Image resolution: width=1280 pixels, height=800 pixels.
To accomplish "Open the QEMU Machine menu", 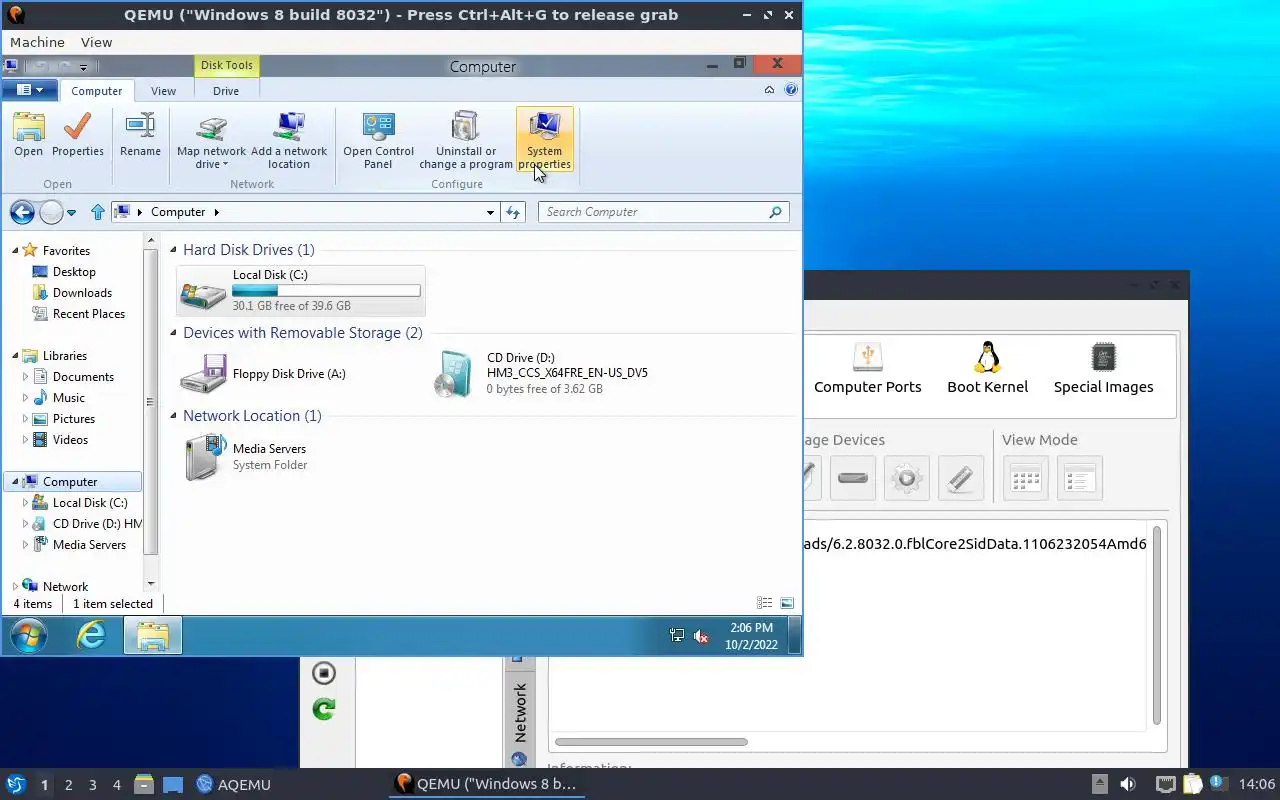I will coord(37,42).
